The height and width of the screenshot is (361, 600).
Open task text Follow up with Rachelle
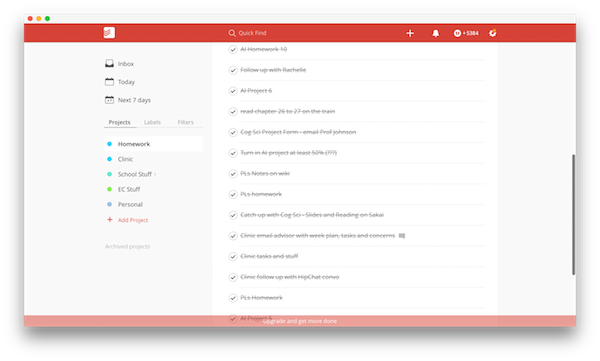(273, 70)
